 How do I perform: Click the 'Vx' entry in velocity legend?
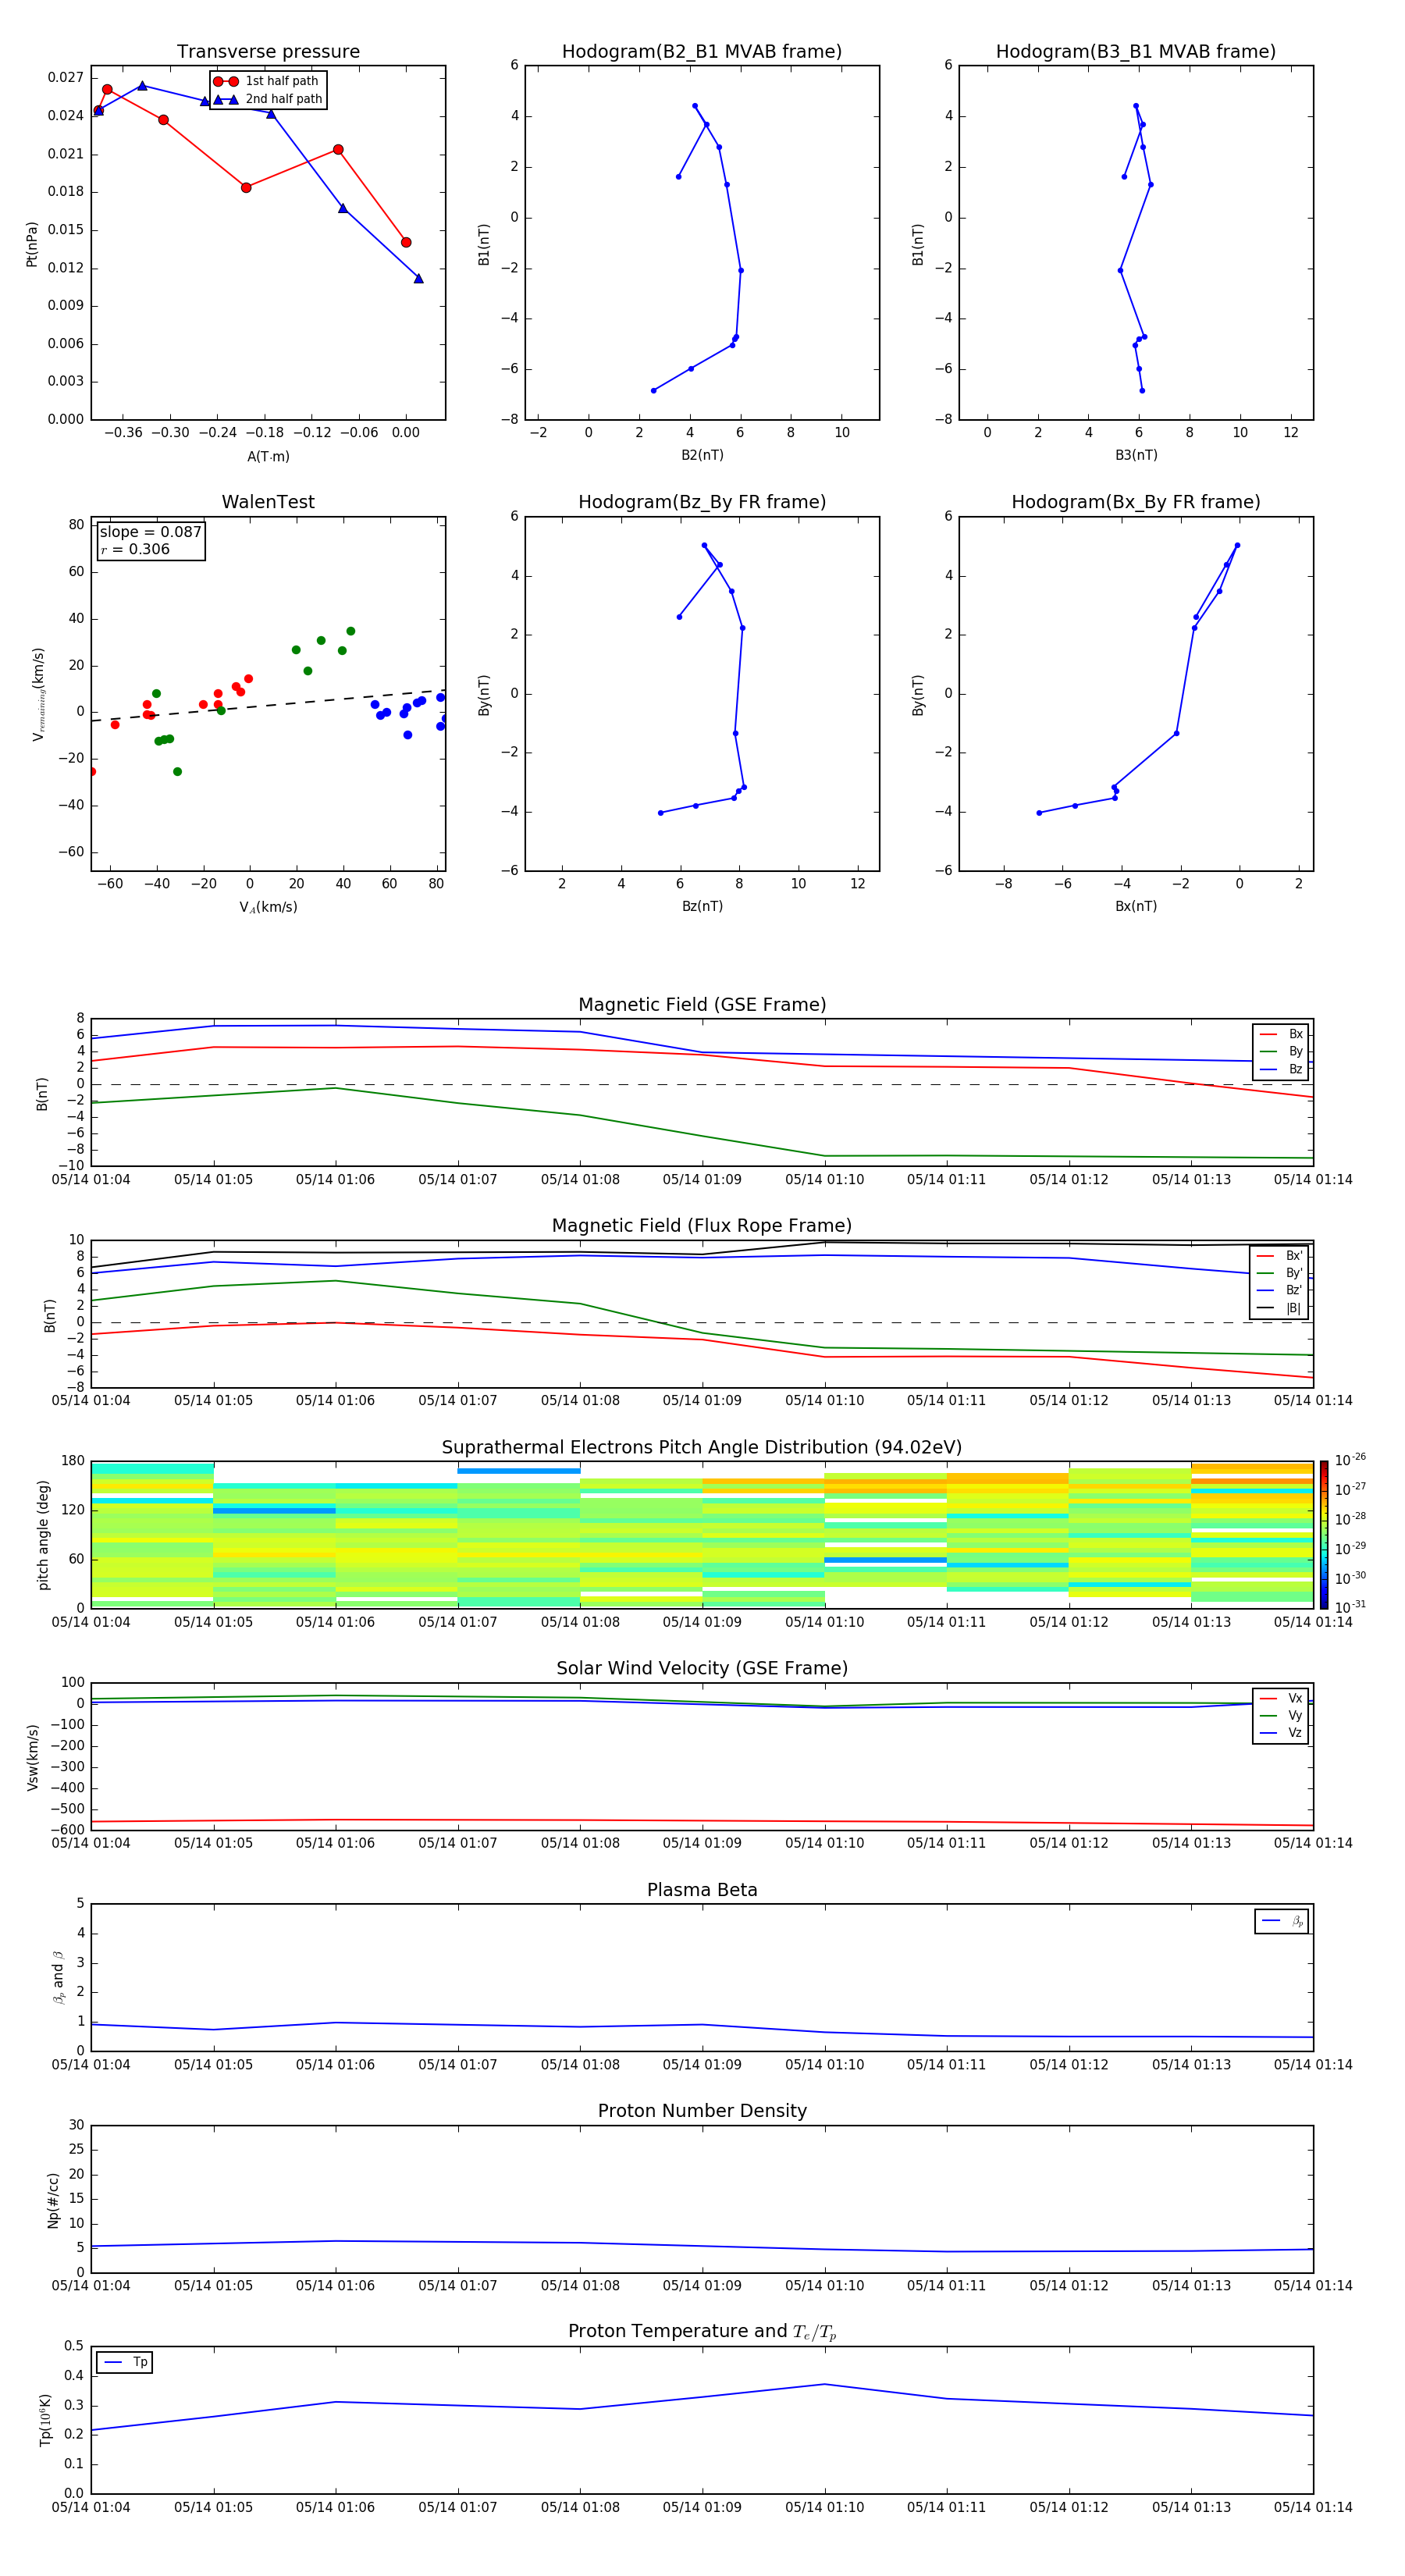point(1281,1698)
